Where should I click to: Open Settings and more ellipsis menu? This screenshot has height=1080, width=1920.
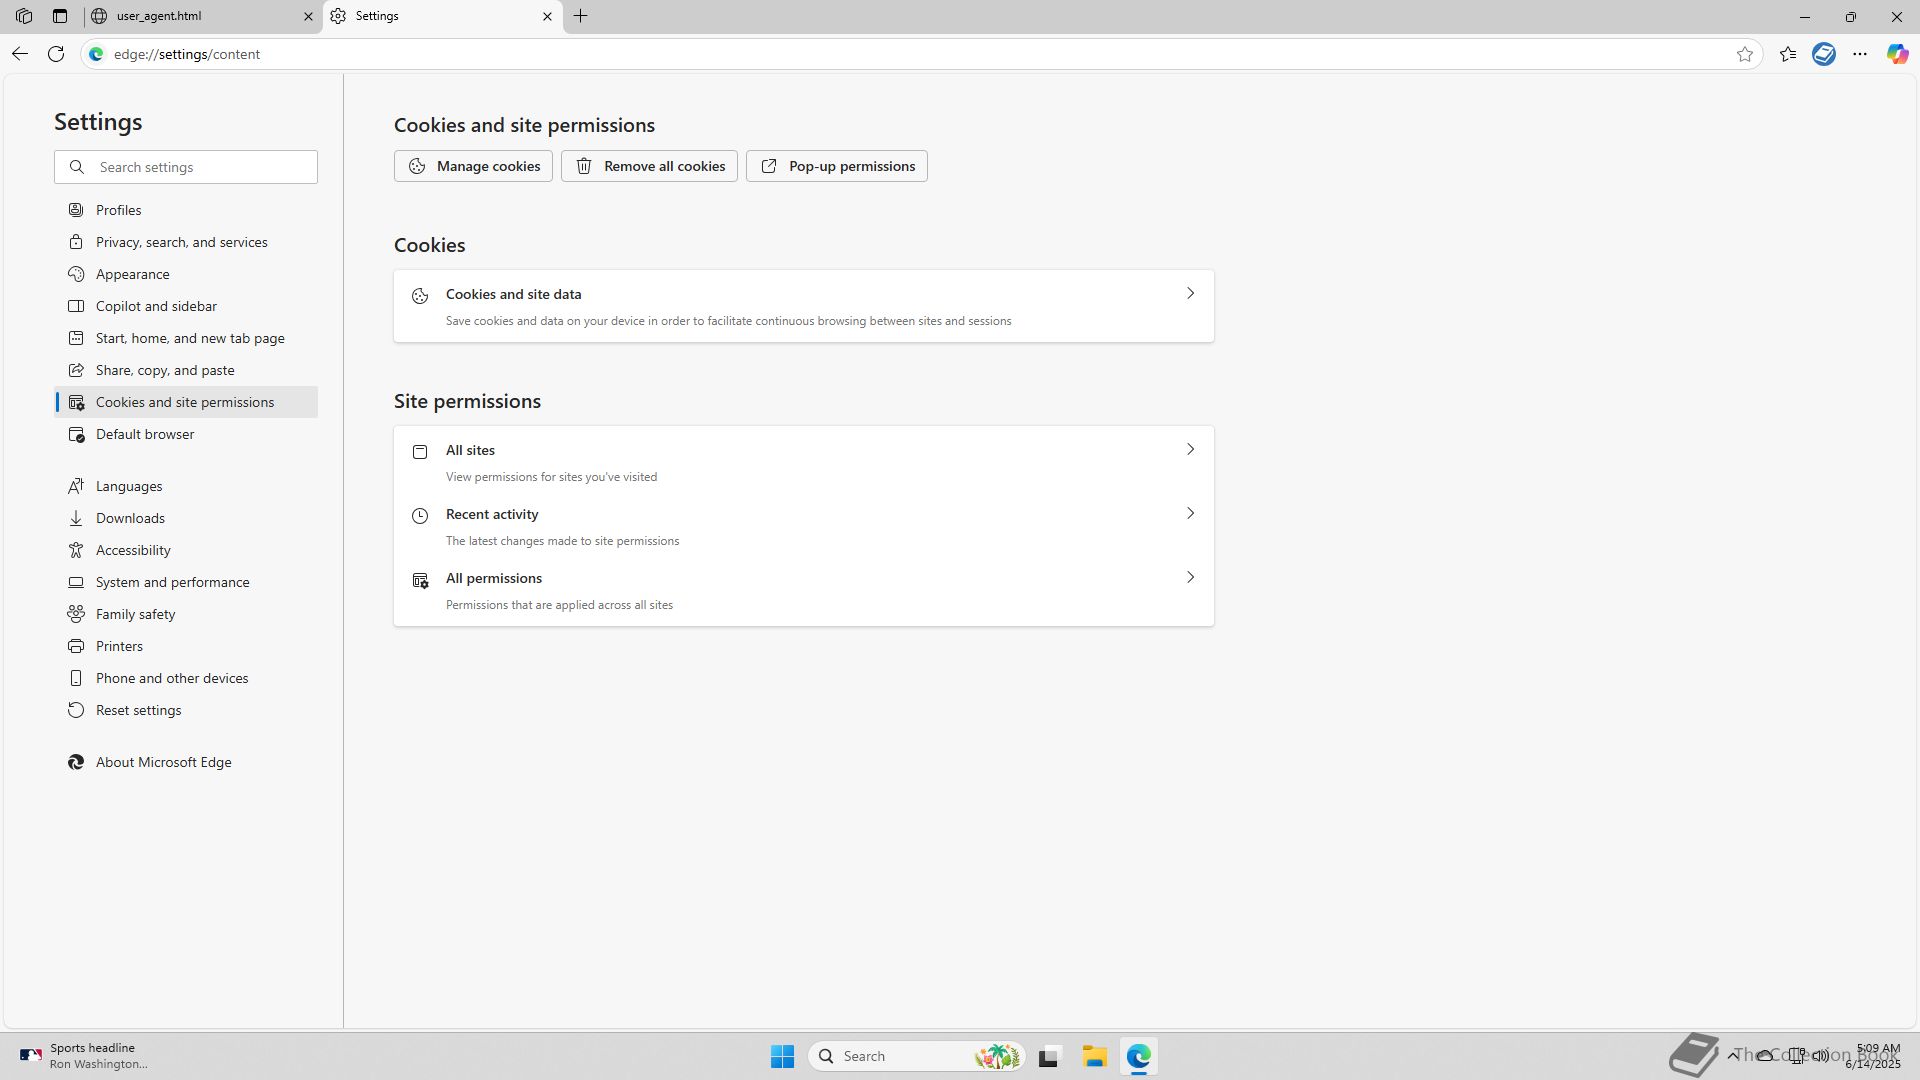click(x=1860, y=54)
